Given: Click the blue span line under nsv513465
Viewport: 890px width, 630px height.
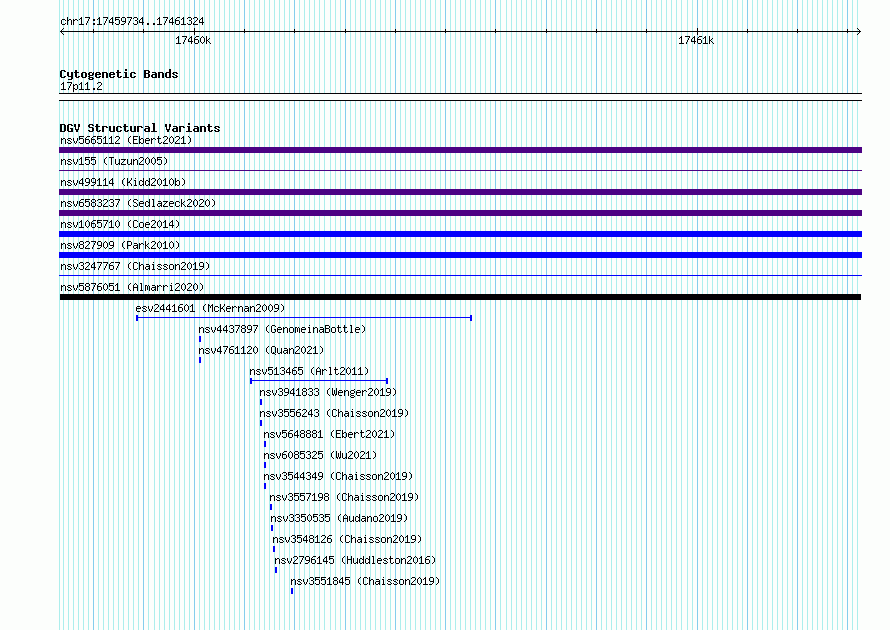Looking at the screenshot, I should pos(319,381).
